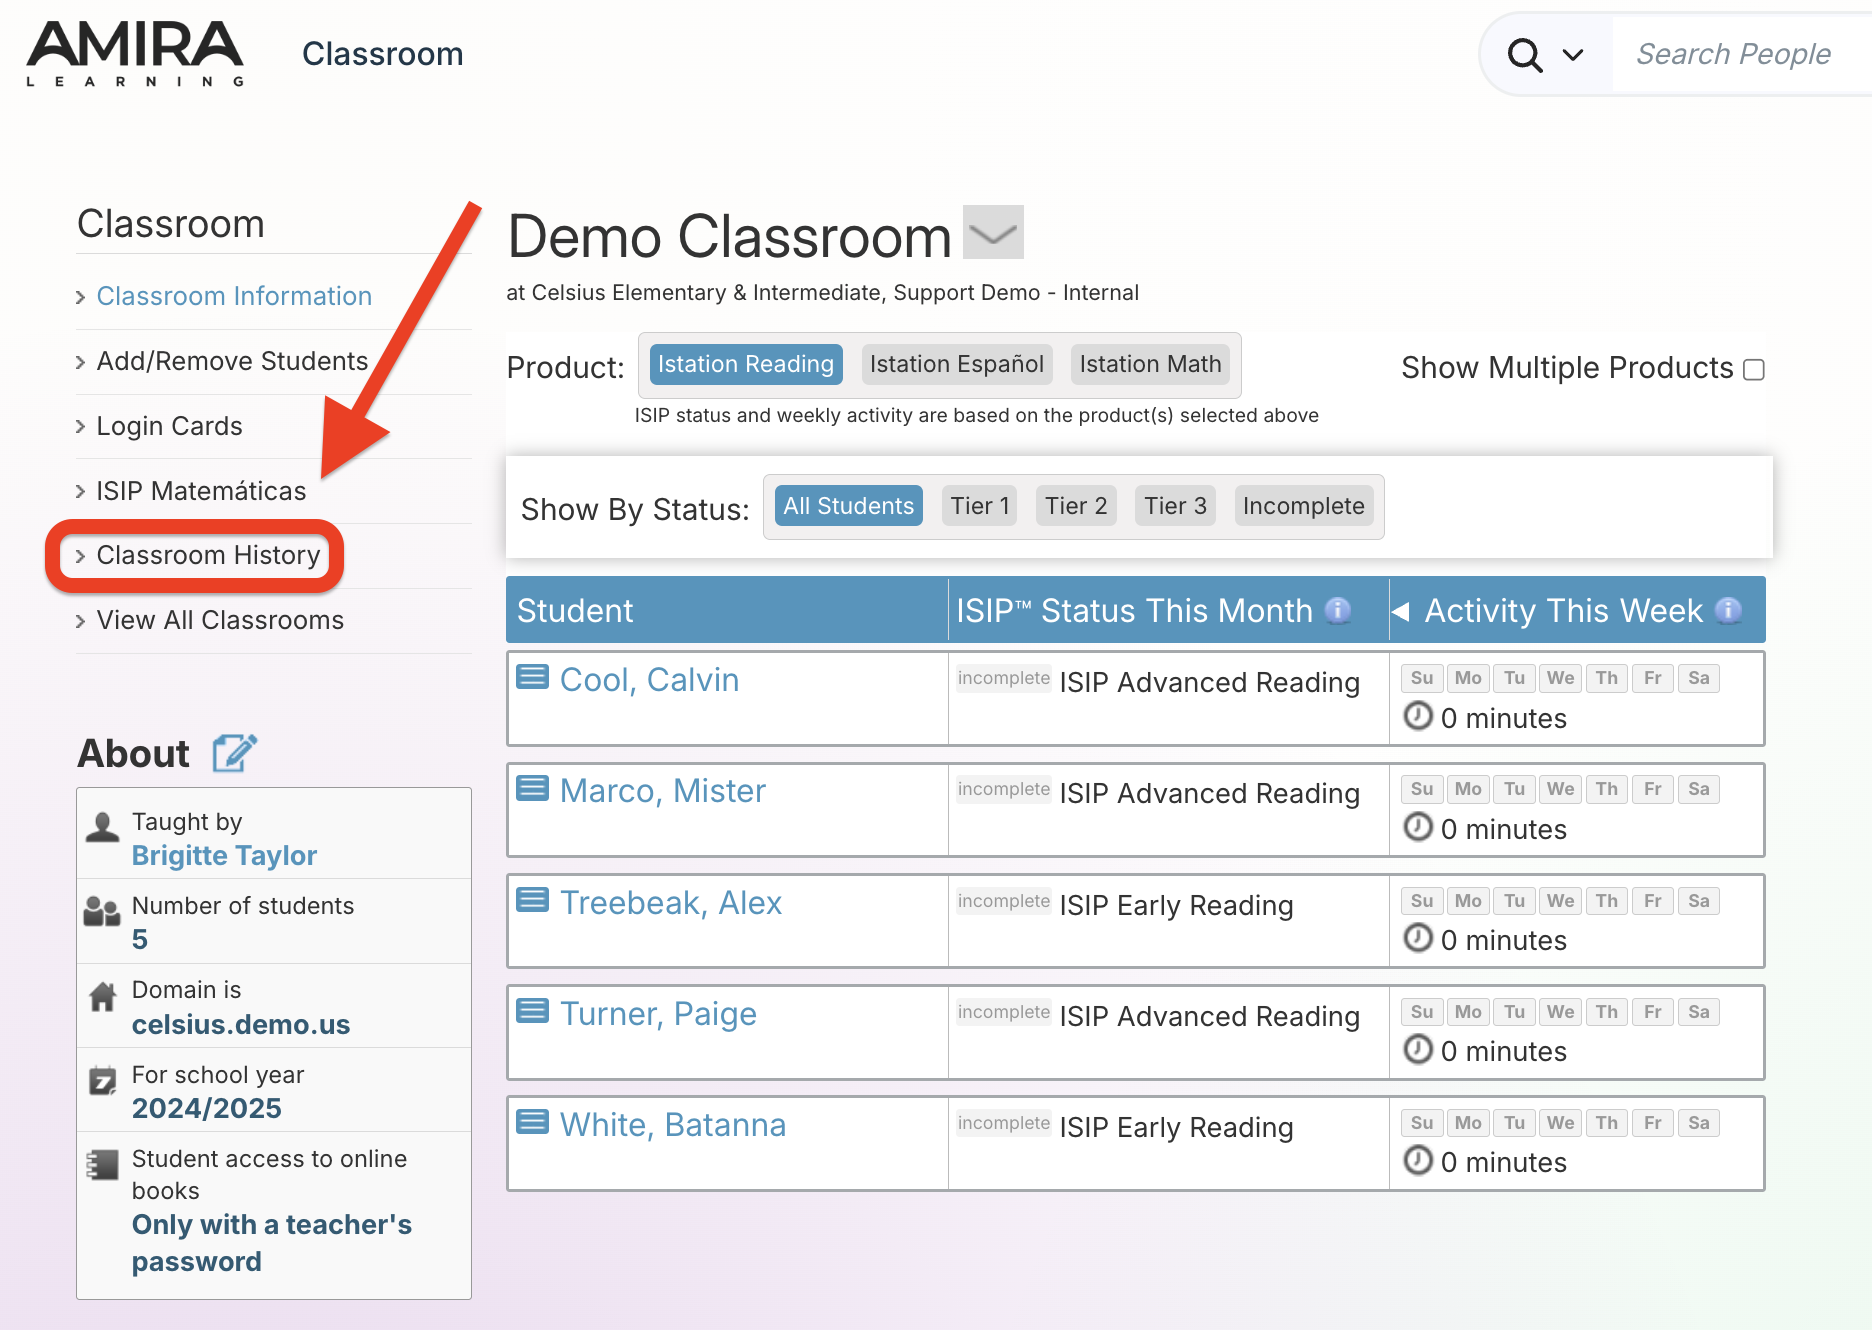
Task: Open Classroom History in sidebar
Action: pos(208,555)
